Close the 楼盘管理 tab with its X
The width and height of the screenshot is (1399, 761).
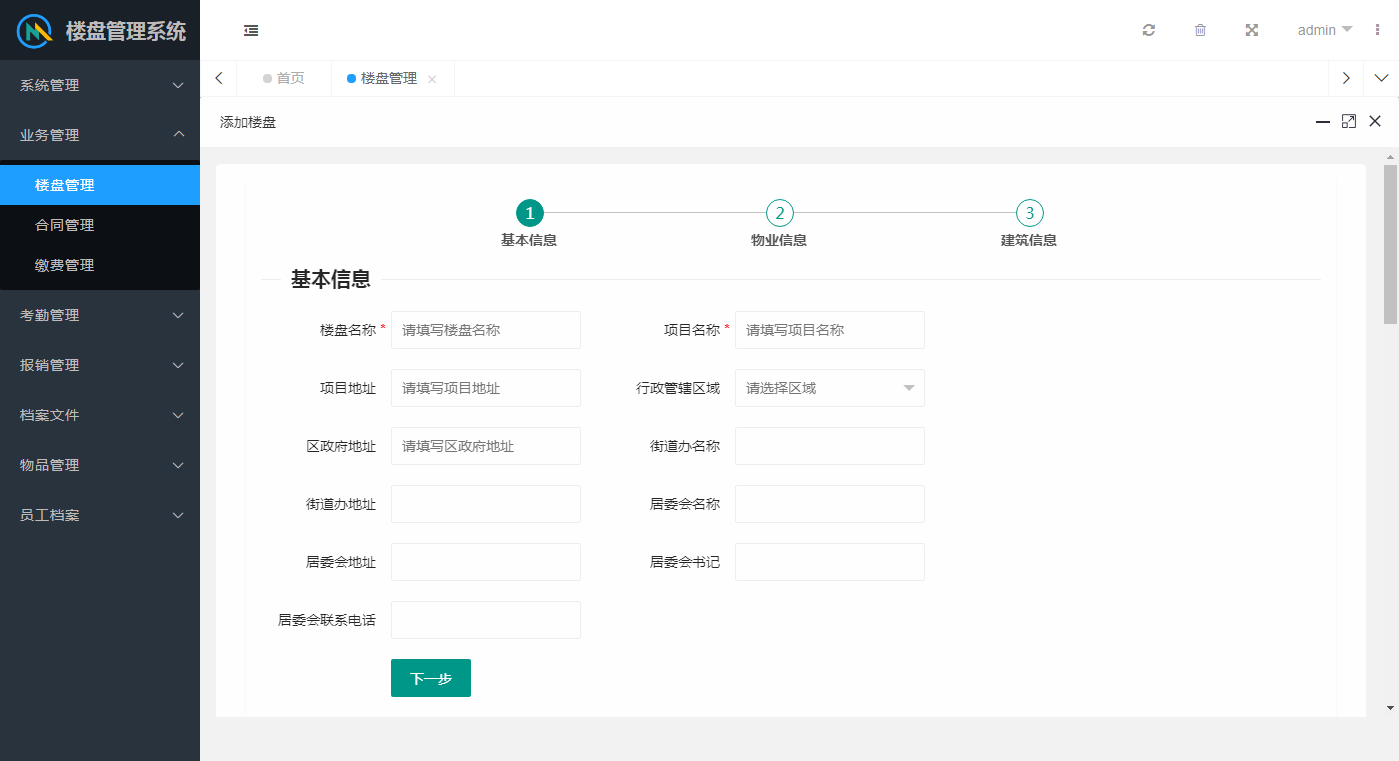tap(432, 79)
